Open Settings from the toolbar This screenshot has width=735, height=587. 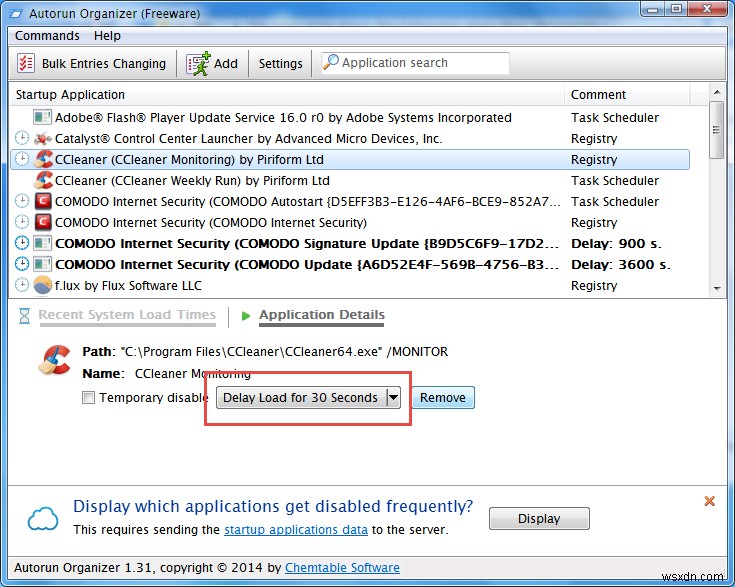pyautogui.click(x=280, y=63)
